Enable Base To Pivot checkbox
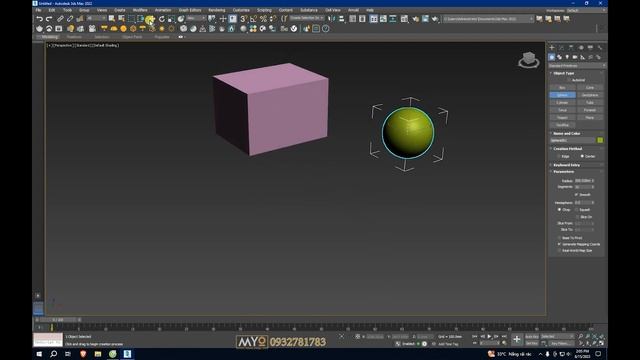 point(559,238)
